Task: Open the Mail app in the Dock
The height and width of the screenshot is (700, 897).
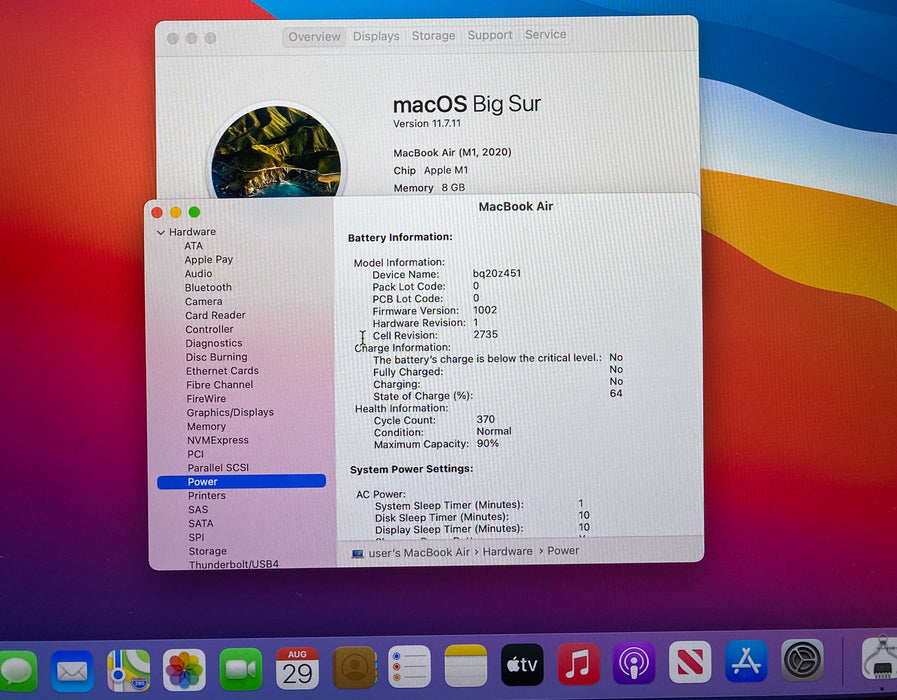Action: 72,670
